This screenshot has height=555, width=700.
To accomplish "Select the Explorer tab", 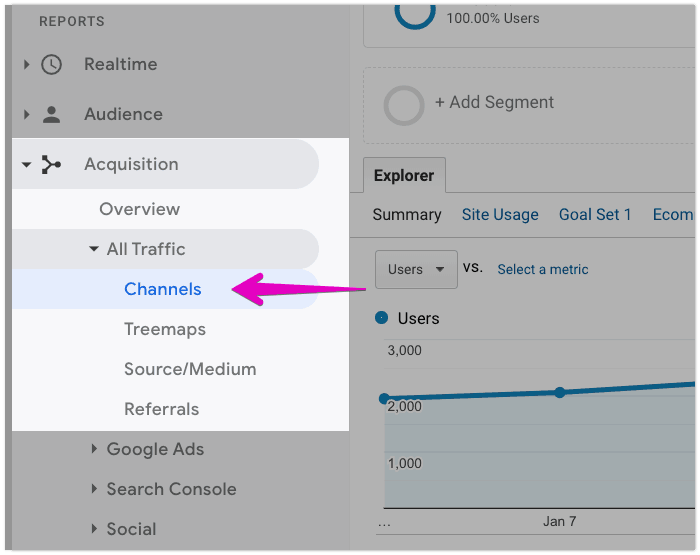I will [x=404, y=175].
